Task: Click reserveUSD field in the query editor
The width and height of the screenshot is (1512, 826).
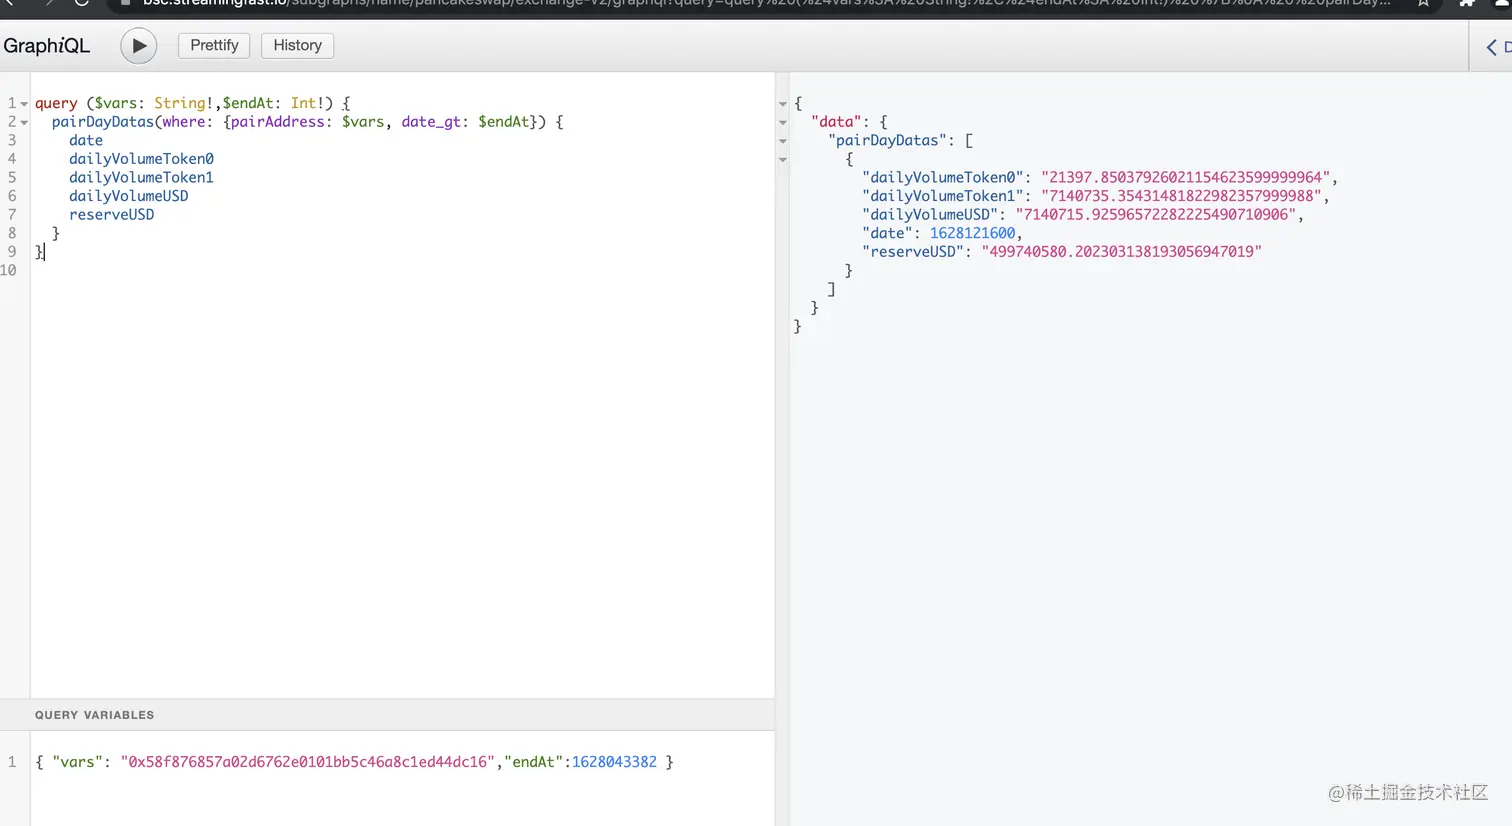Action: point(112,215)
